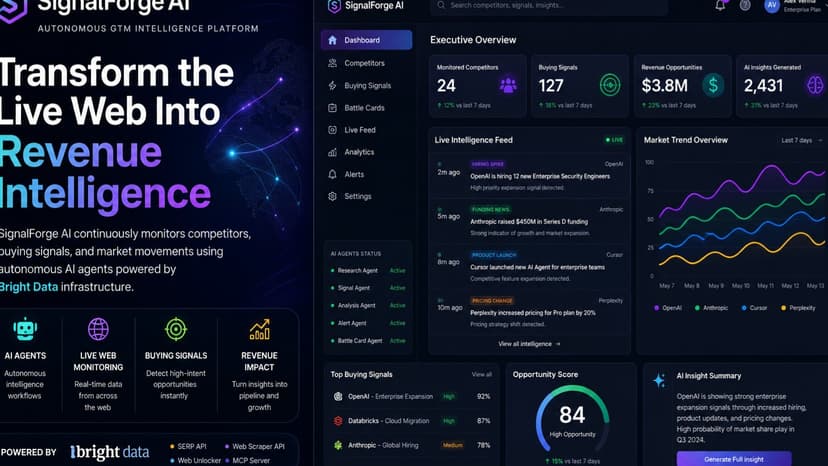
Task: Click the Generate Full Insight button
Action: [x=734, y=459]
